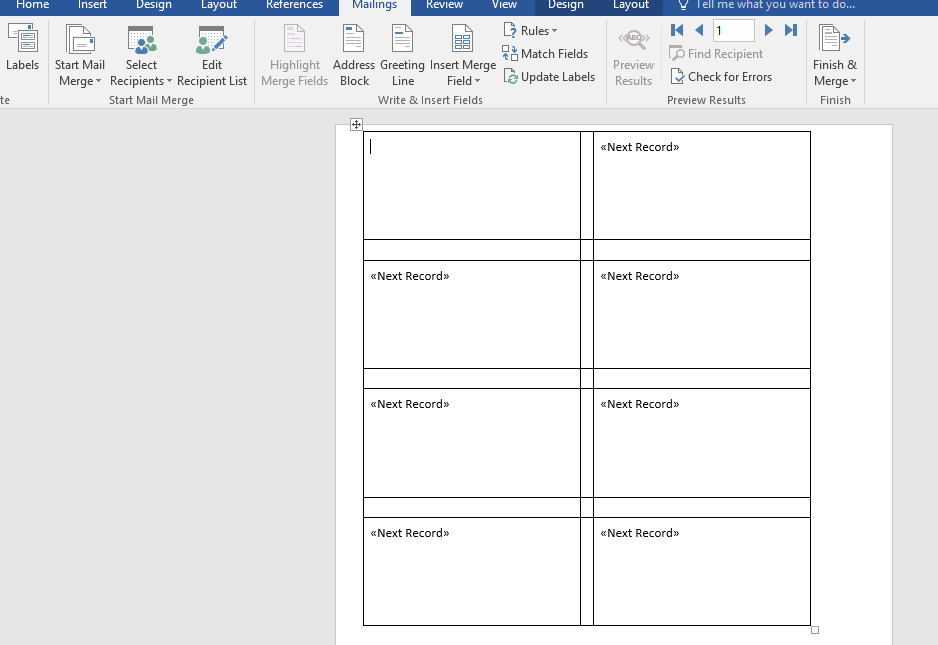Click the table move handle

[x=356, y=124]
